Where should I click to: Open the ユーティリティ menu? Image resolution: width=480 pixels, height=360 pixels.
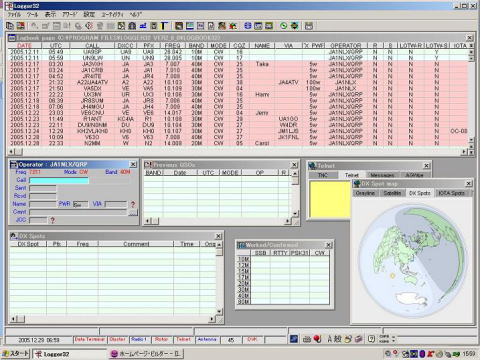(x=112, y=14)
